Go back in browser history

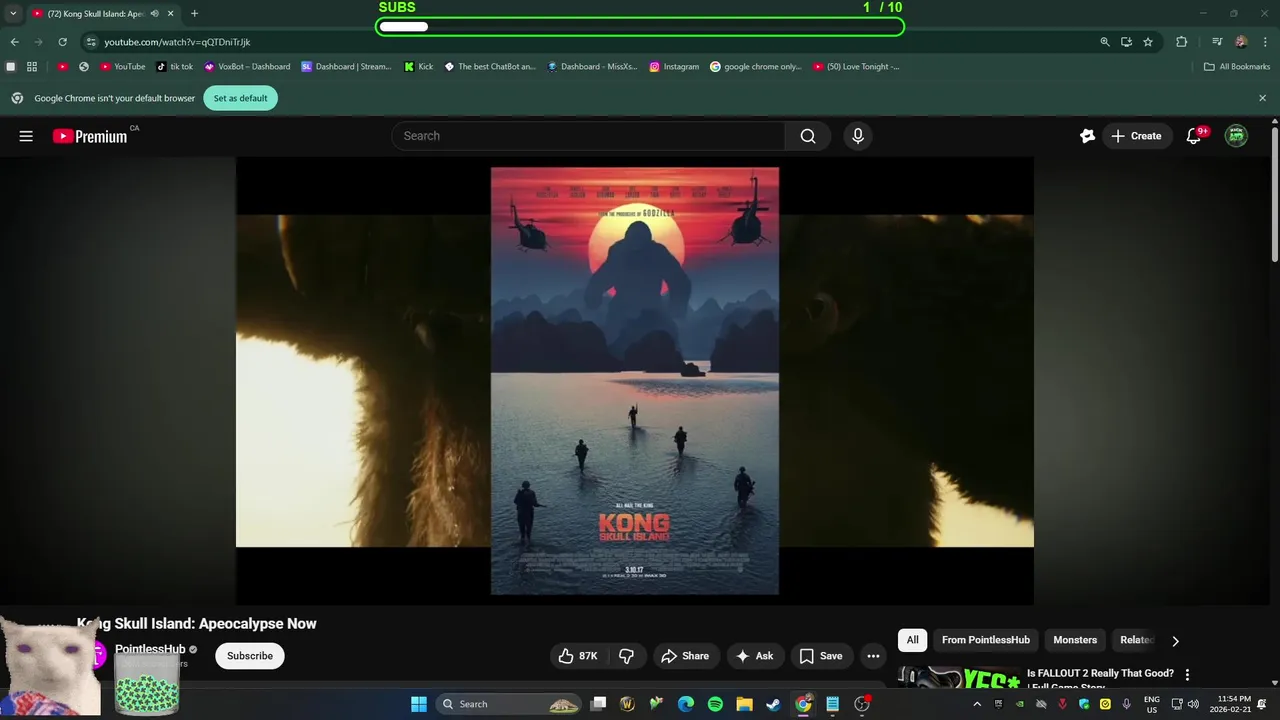(x=14, y=42)
